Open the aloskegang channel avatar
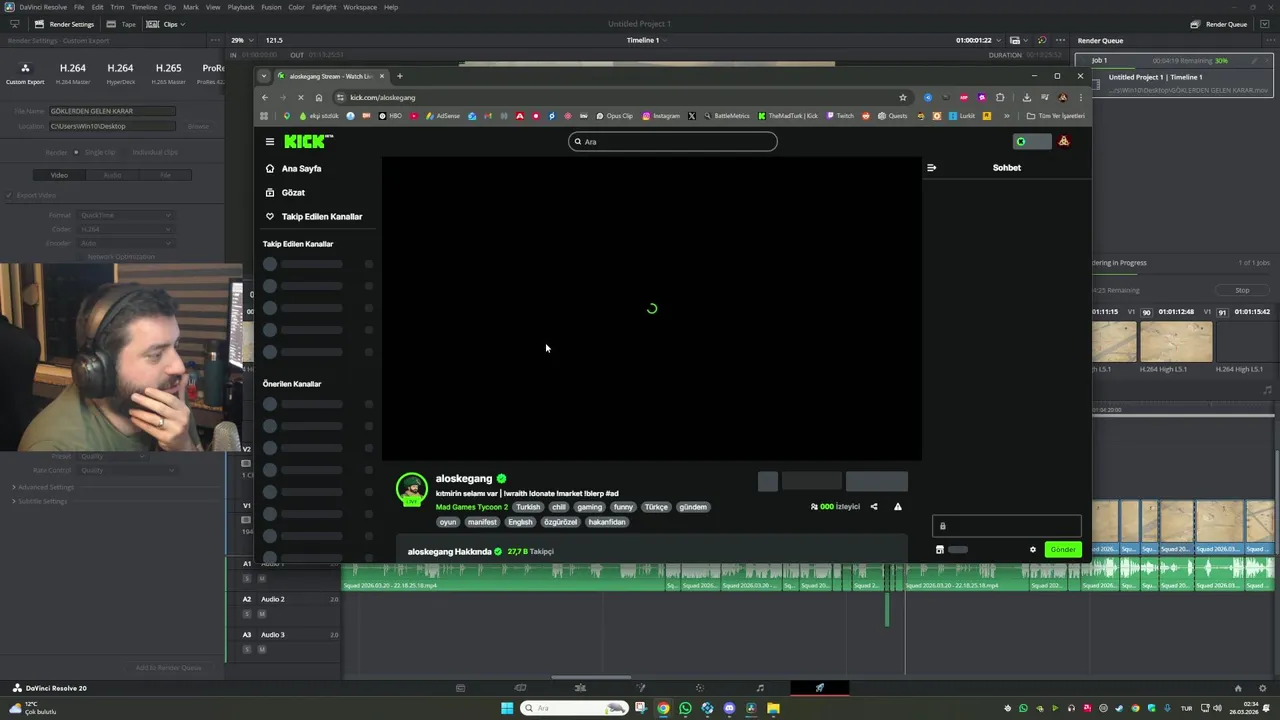The width and height of the screenshot is (1280, 720). (x=412, y=489)
